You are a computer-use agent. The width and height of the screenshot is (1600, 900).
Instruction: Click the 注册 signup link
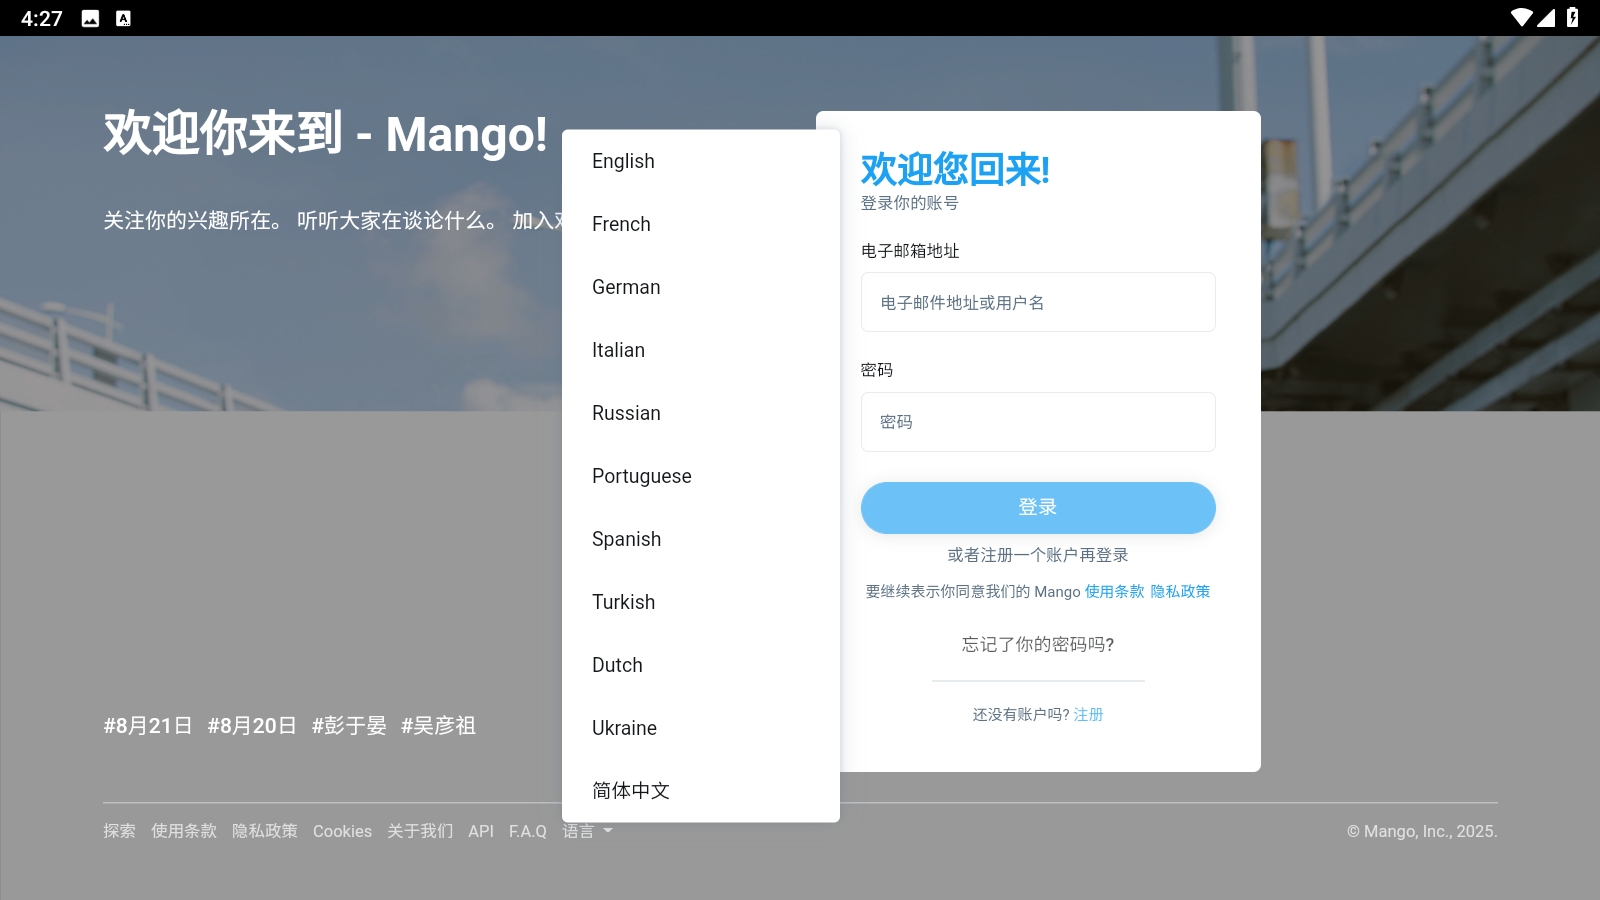(x=1088, y=714)
